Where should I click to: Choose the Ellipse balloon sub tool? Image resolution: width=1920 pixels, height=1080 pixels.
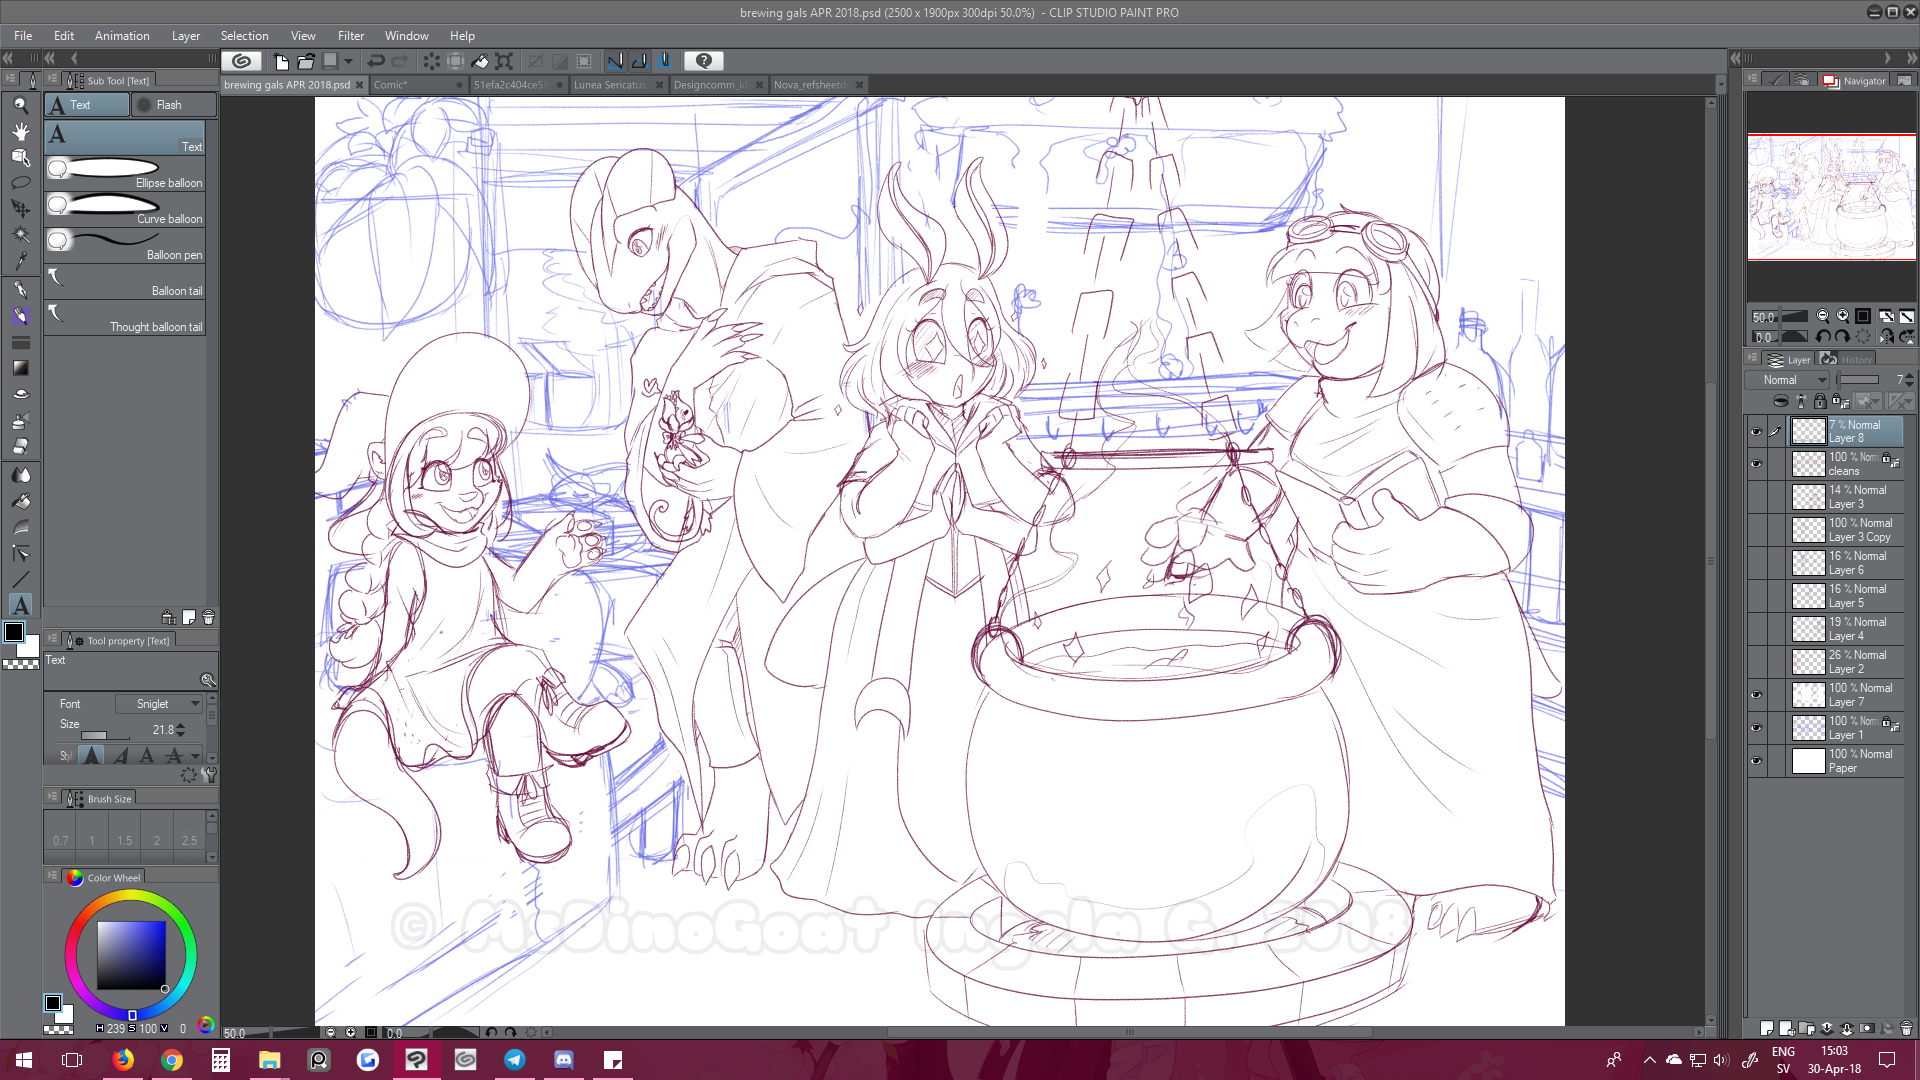pyautogui.click(x=125, y=172)
